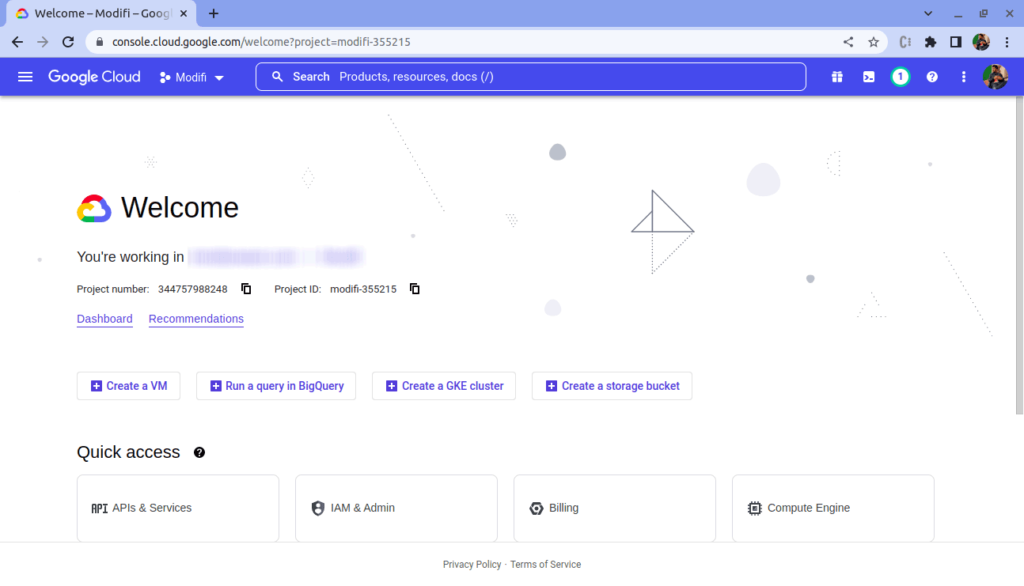Open a new browser tab

click(x=214, y=13)
